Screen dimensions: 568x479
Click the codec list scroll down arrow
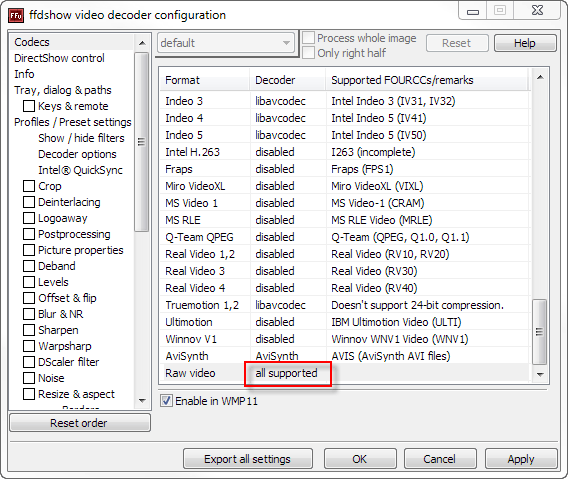[x=540, y=374]
